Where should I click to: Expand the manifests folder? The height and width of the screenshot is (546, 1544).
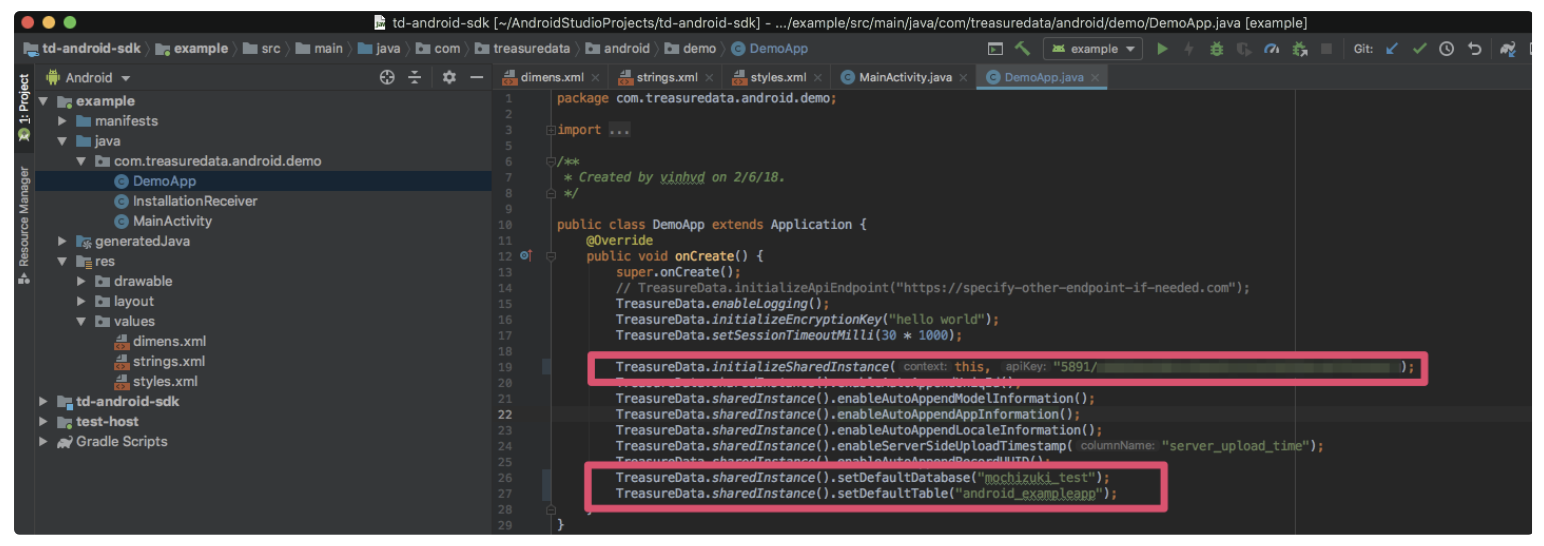[x=63, y=121]
